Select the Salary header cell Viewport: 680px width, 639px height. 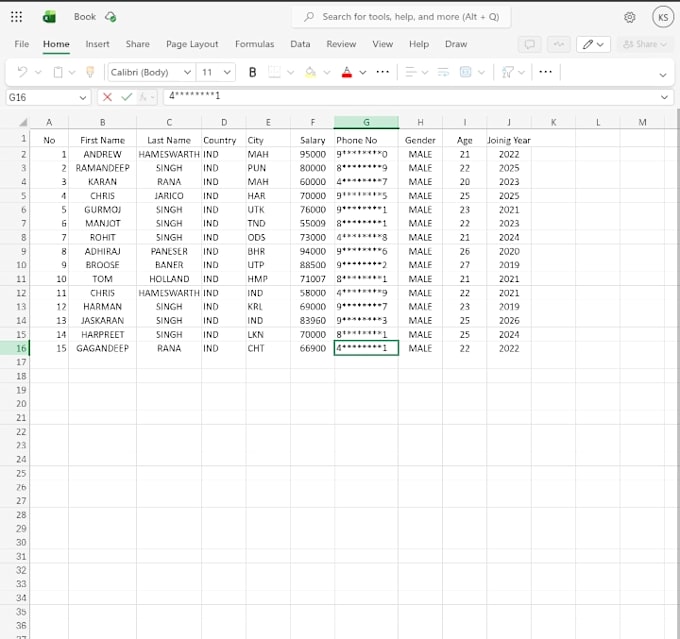pos(312,140)
